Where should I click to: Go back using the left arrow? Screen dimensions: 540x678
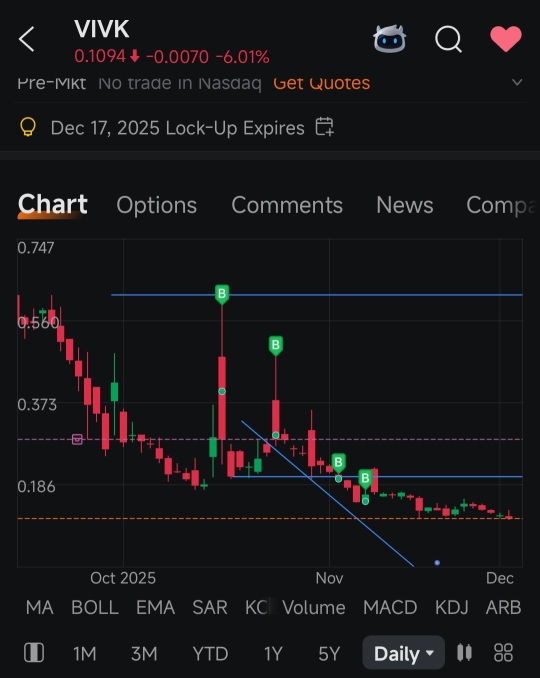[x=26, y=39]
